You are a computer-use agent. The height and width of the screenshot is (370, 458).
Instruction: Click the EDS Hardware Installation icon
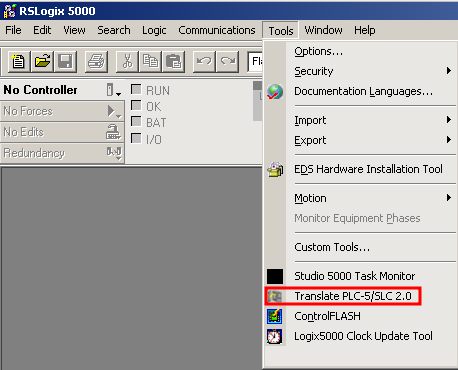tap(275, 169)
